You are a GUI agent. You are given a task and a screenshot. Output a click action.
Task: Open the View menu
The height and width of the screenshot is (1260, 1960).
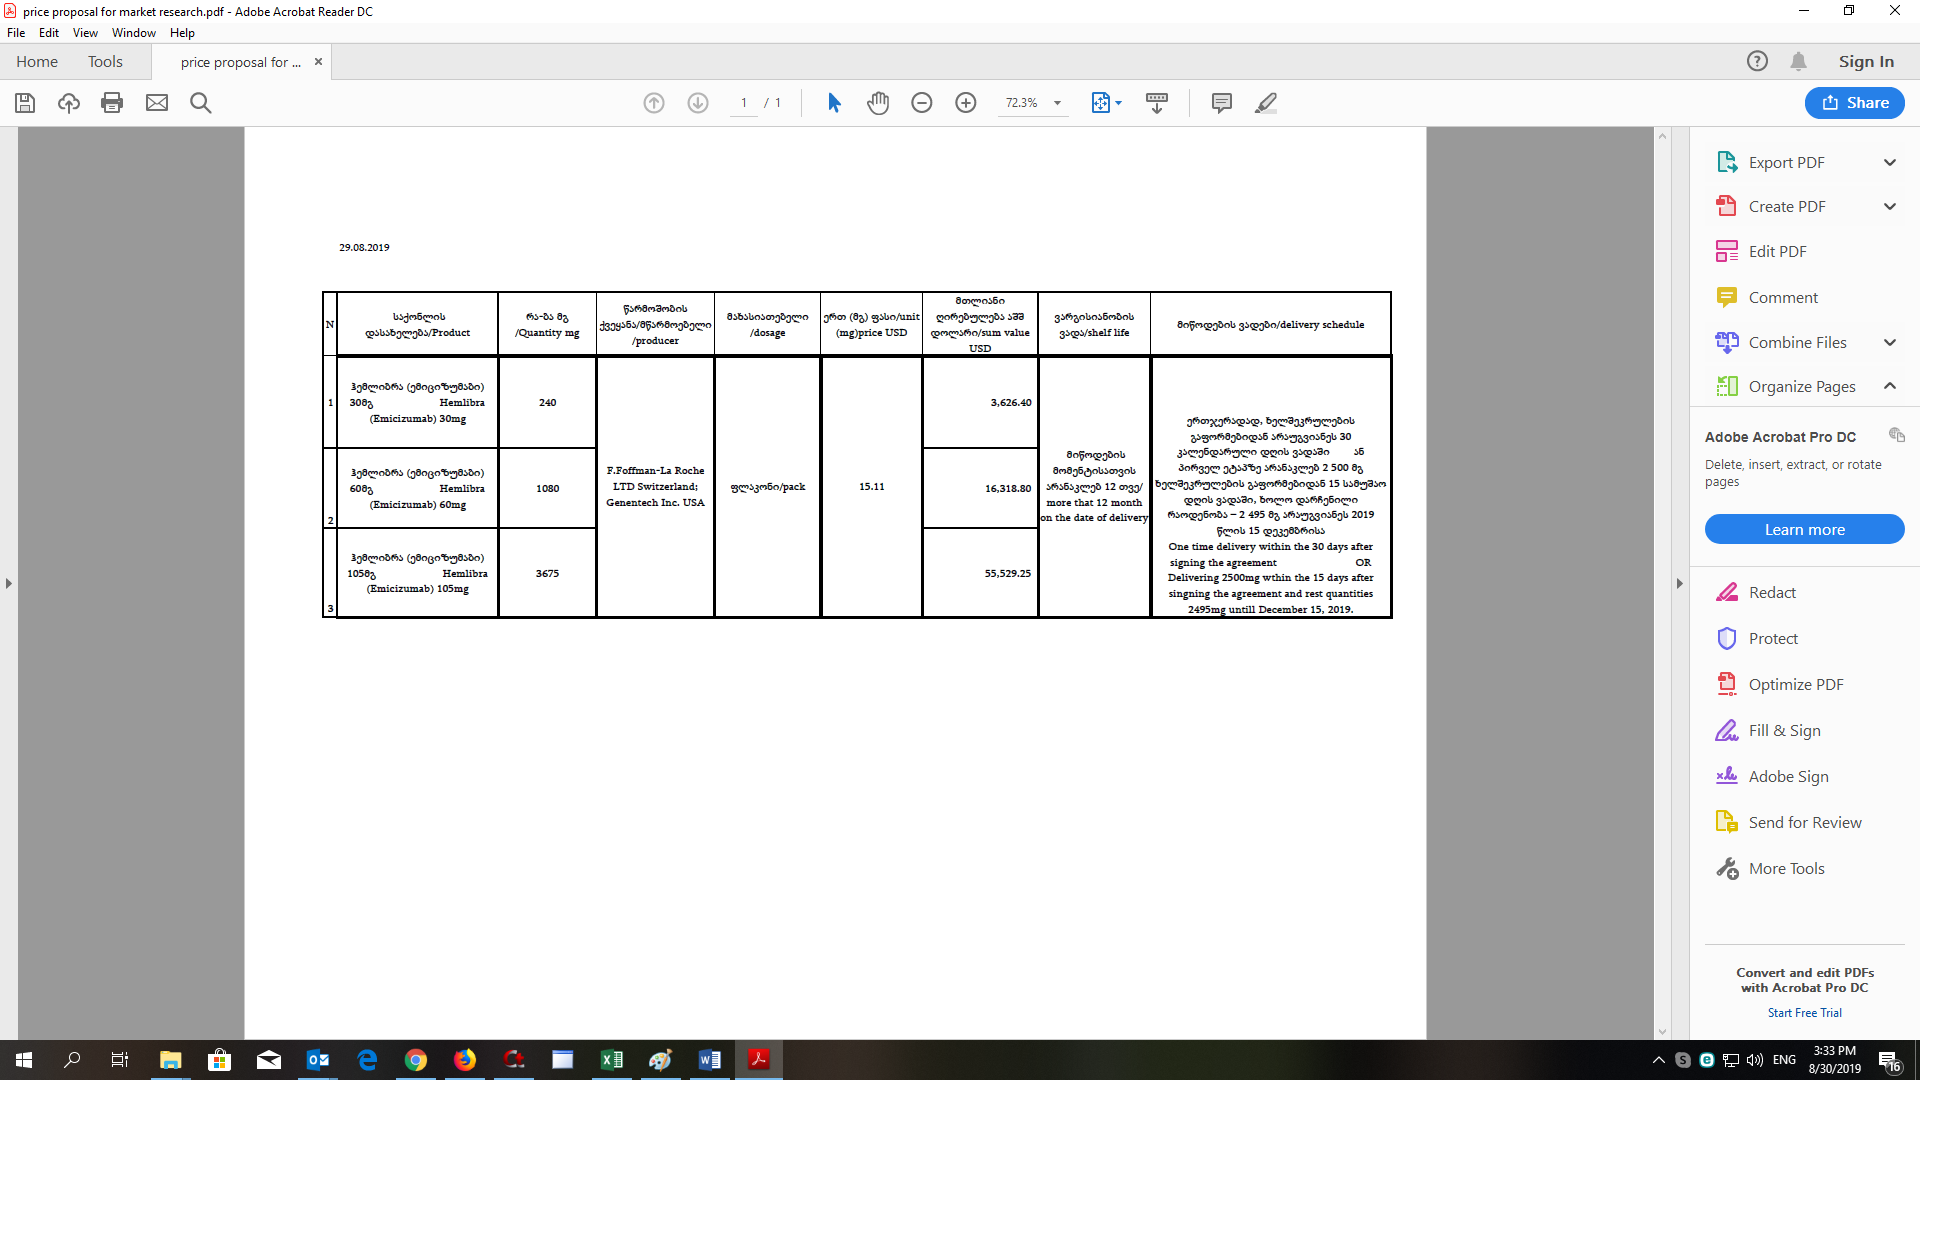pos(85,33)
